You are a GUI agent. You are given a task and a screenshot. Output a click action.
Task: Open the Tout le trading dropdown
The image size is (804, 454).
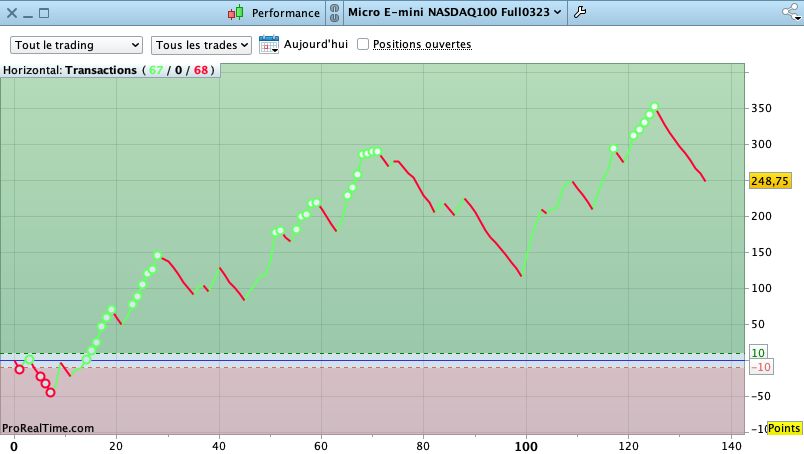click(76, 45)
